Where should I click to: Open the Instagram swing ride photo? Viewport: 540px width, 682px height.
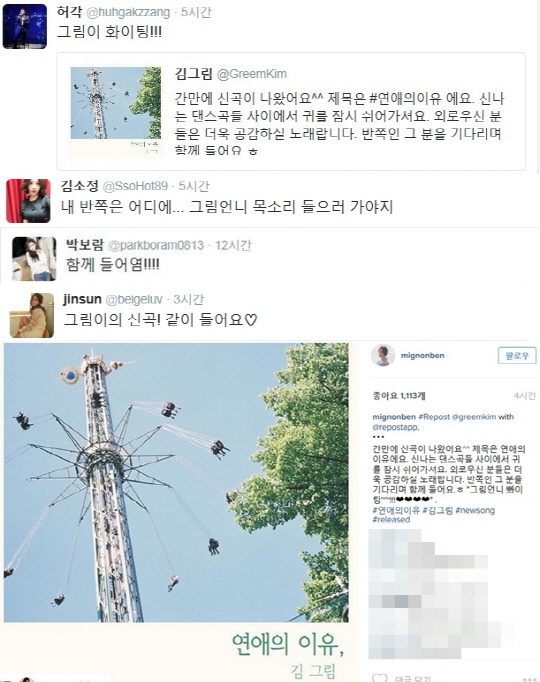176,482
